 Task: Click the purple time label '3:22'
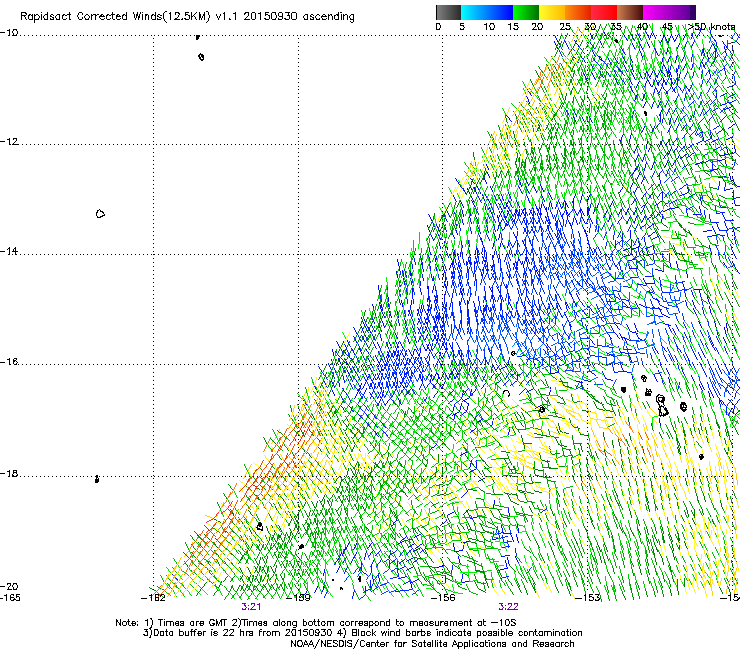tap(508, 607)
